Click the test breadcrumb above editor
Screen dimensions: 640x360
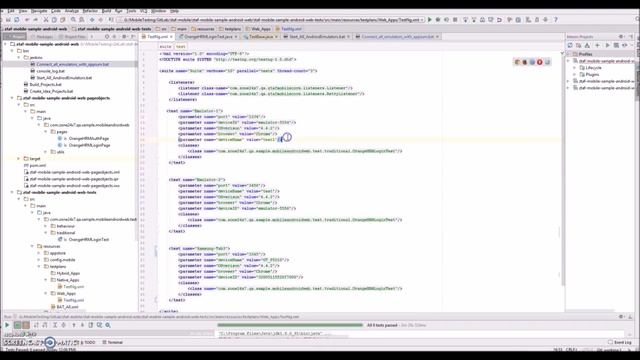[181, 47]
